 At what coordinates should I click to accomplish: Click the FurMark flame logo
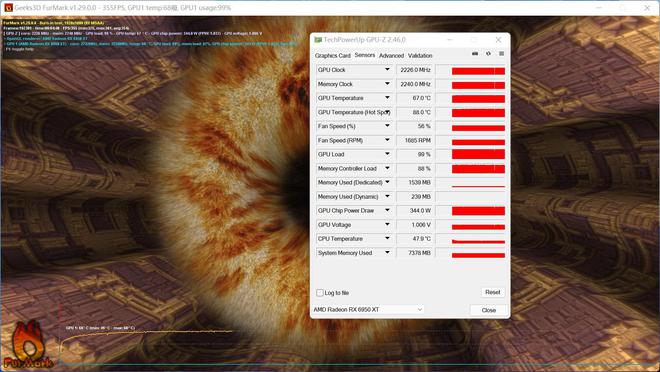(28, 344)
